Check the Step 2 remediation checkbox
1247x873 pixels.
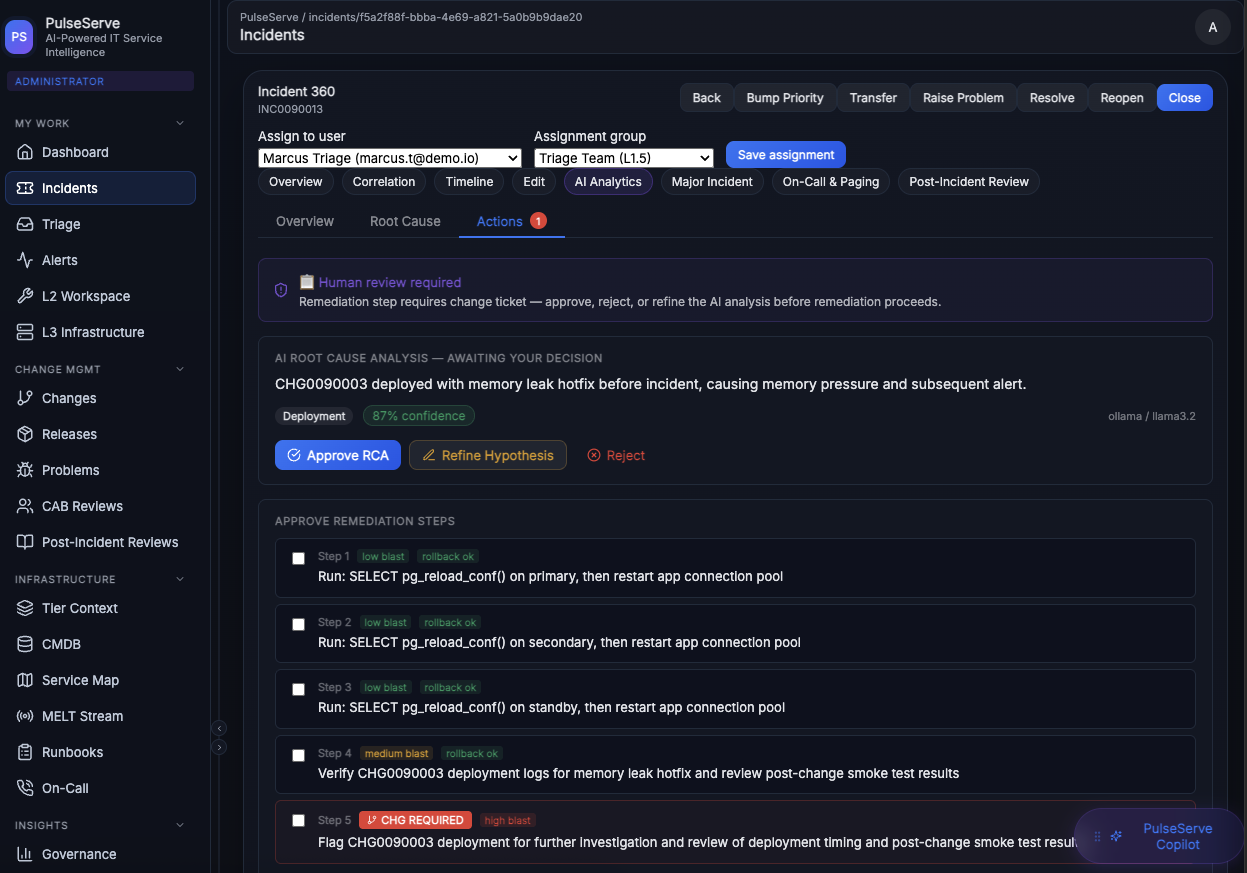click(x=298, y=624)
